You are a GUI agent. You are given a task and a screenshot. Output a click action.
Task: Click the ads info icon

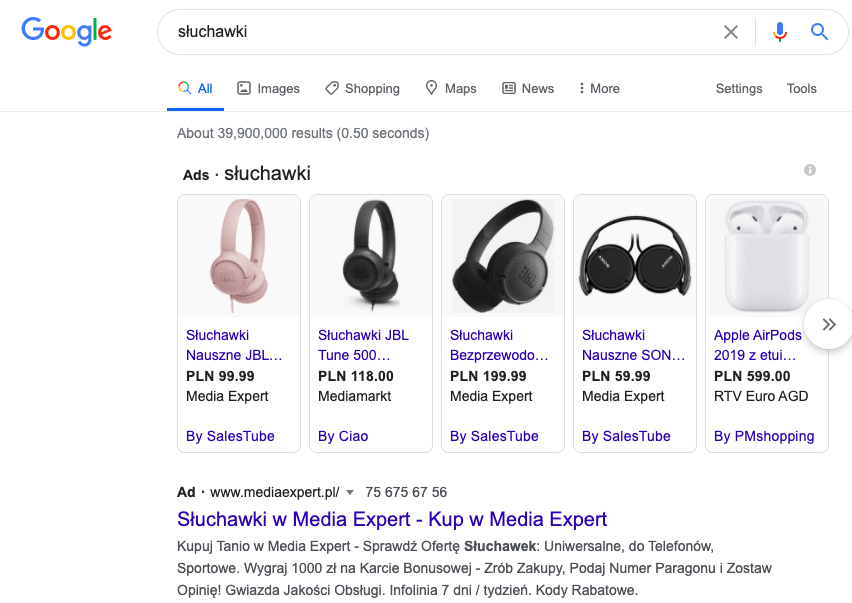[810, 170]
